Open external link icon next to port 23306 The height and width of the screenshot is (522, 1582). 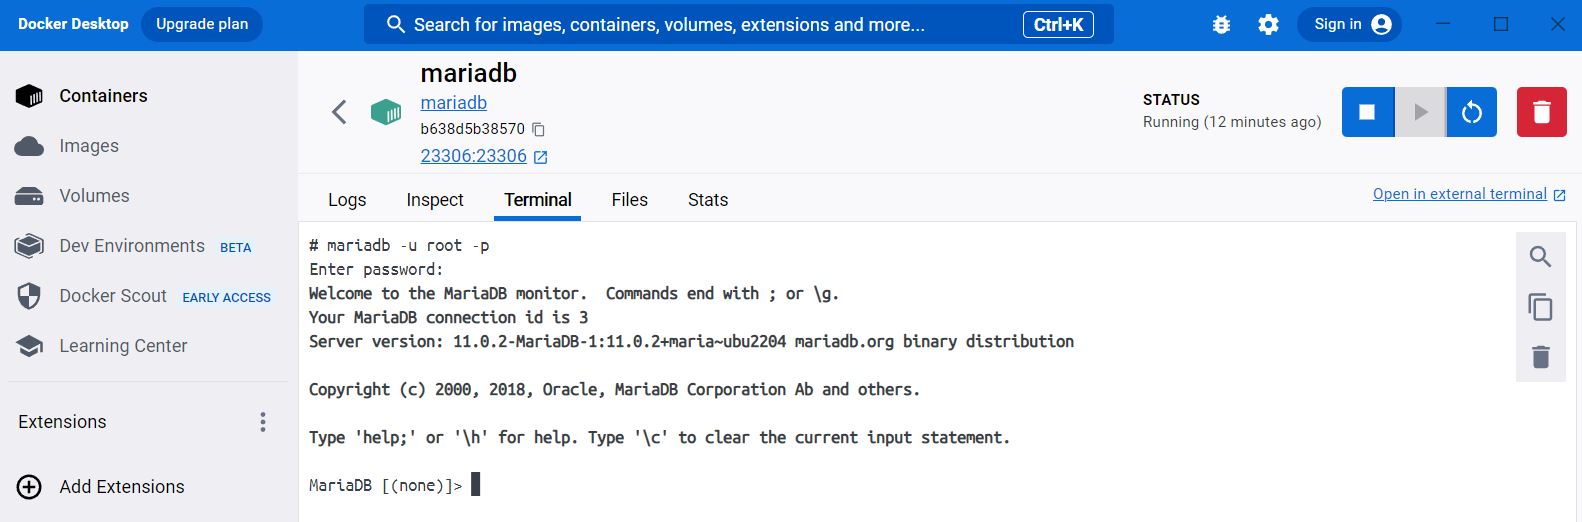(541, 157)
